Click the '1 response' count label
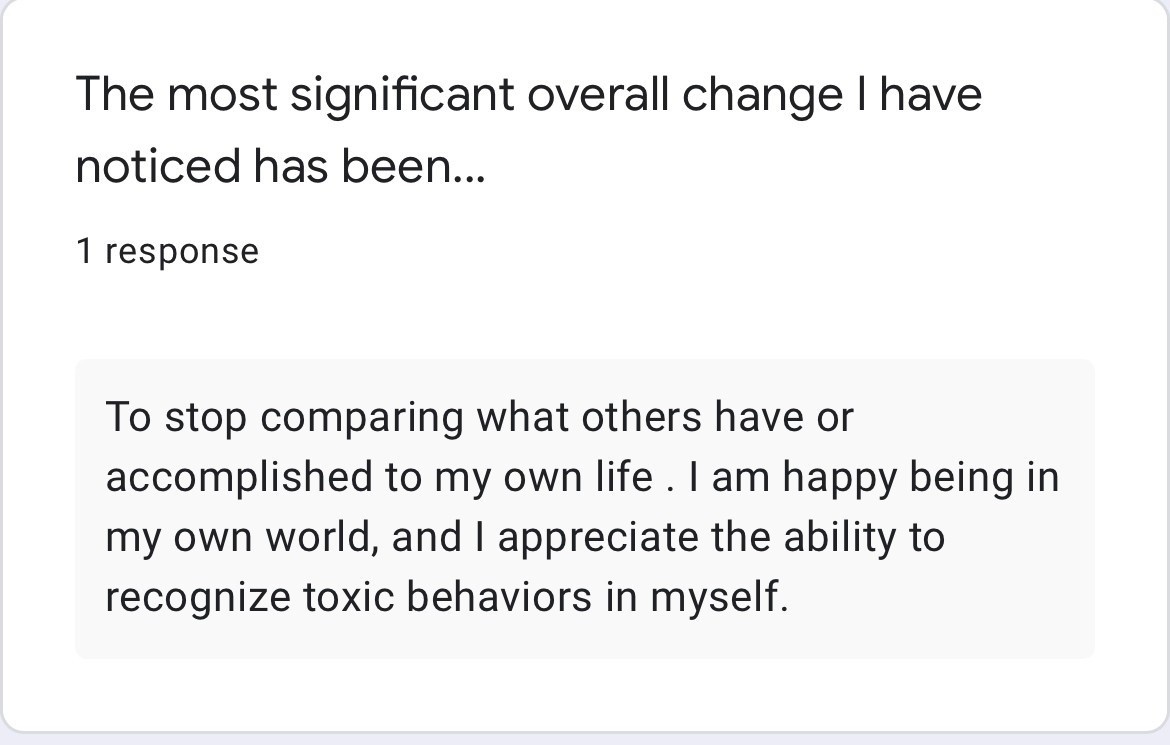Image resolution: width=1170 pixels, height=745 pixels. 167,251
